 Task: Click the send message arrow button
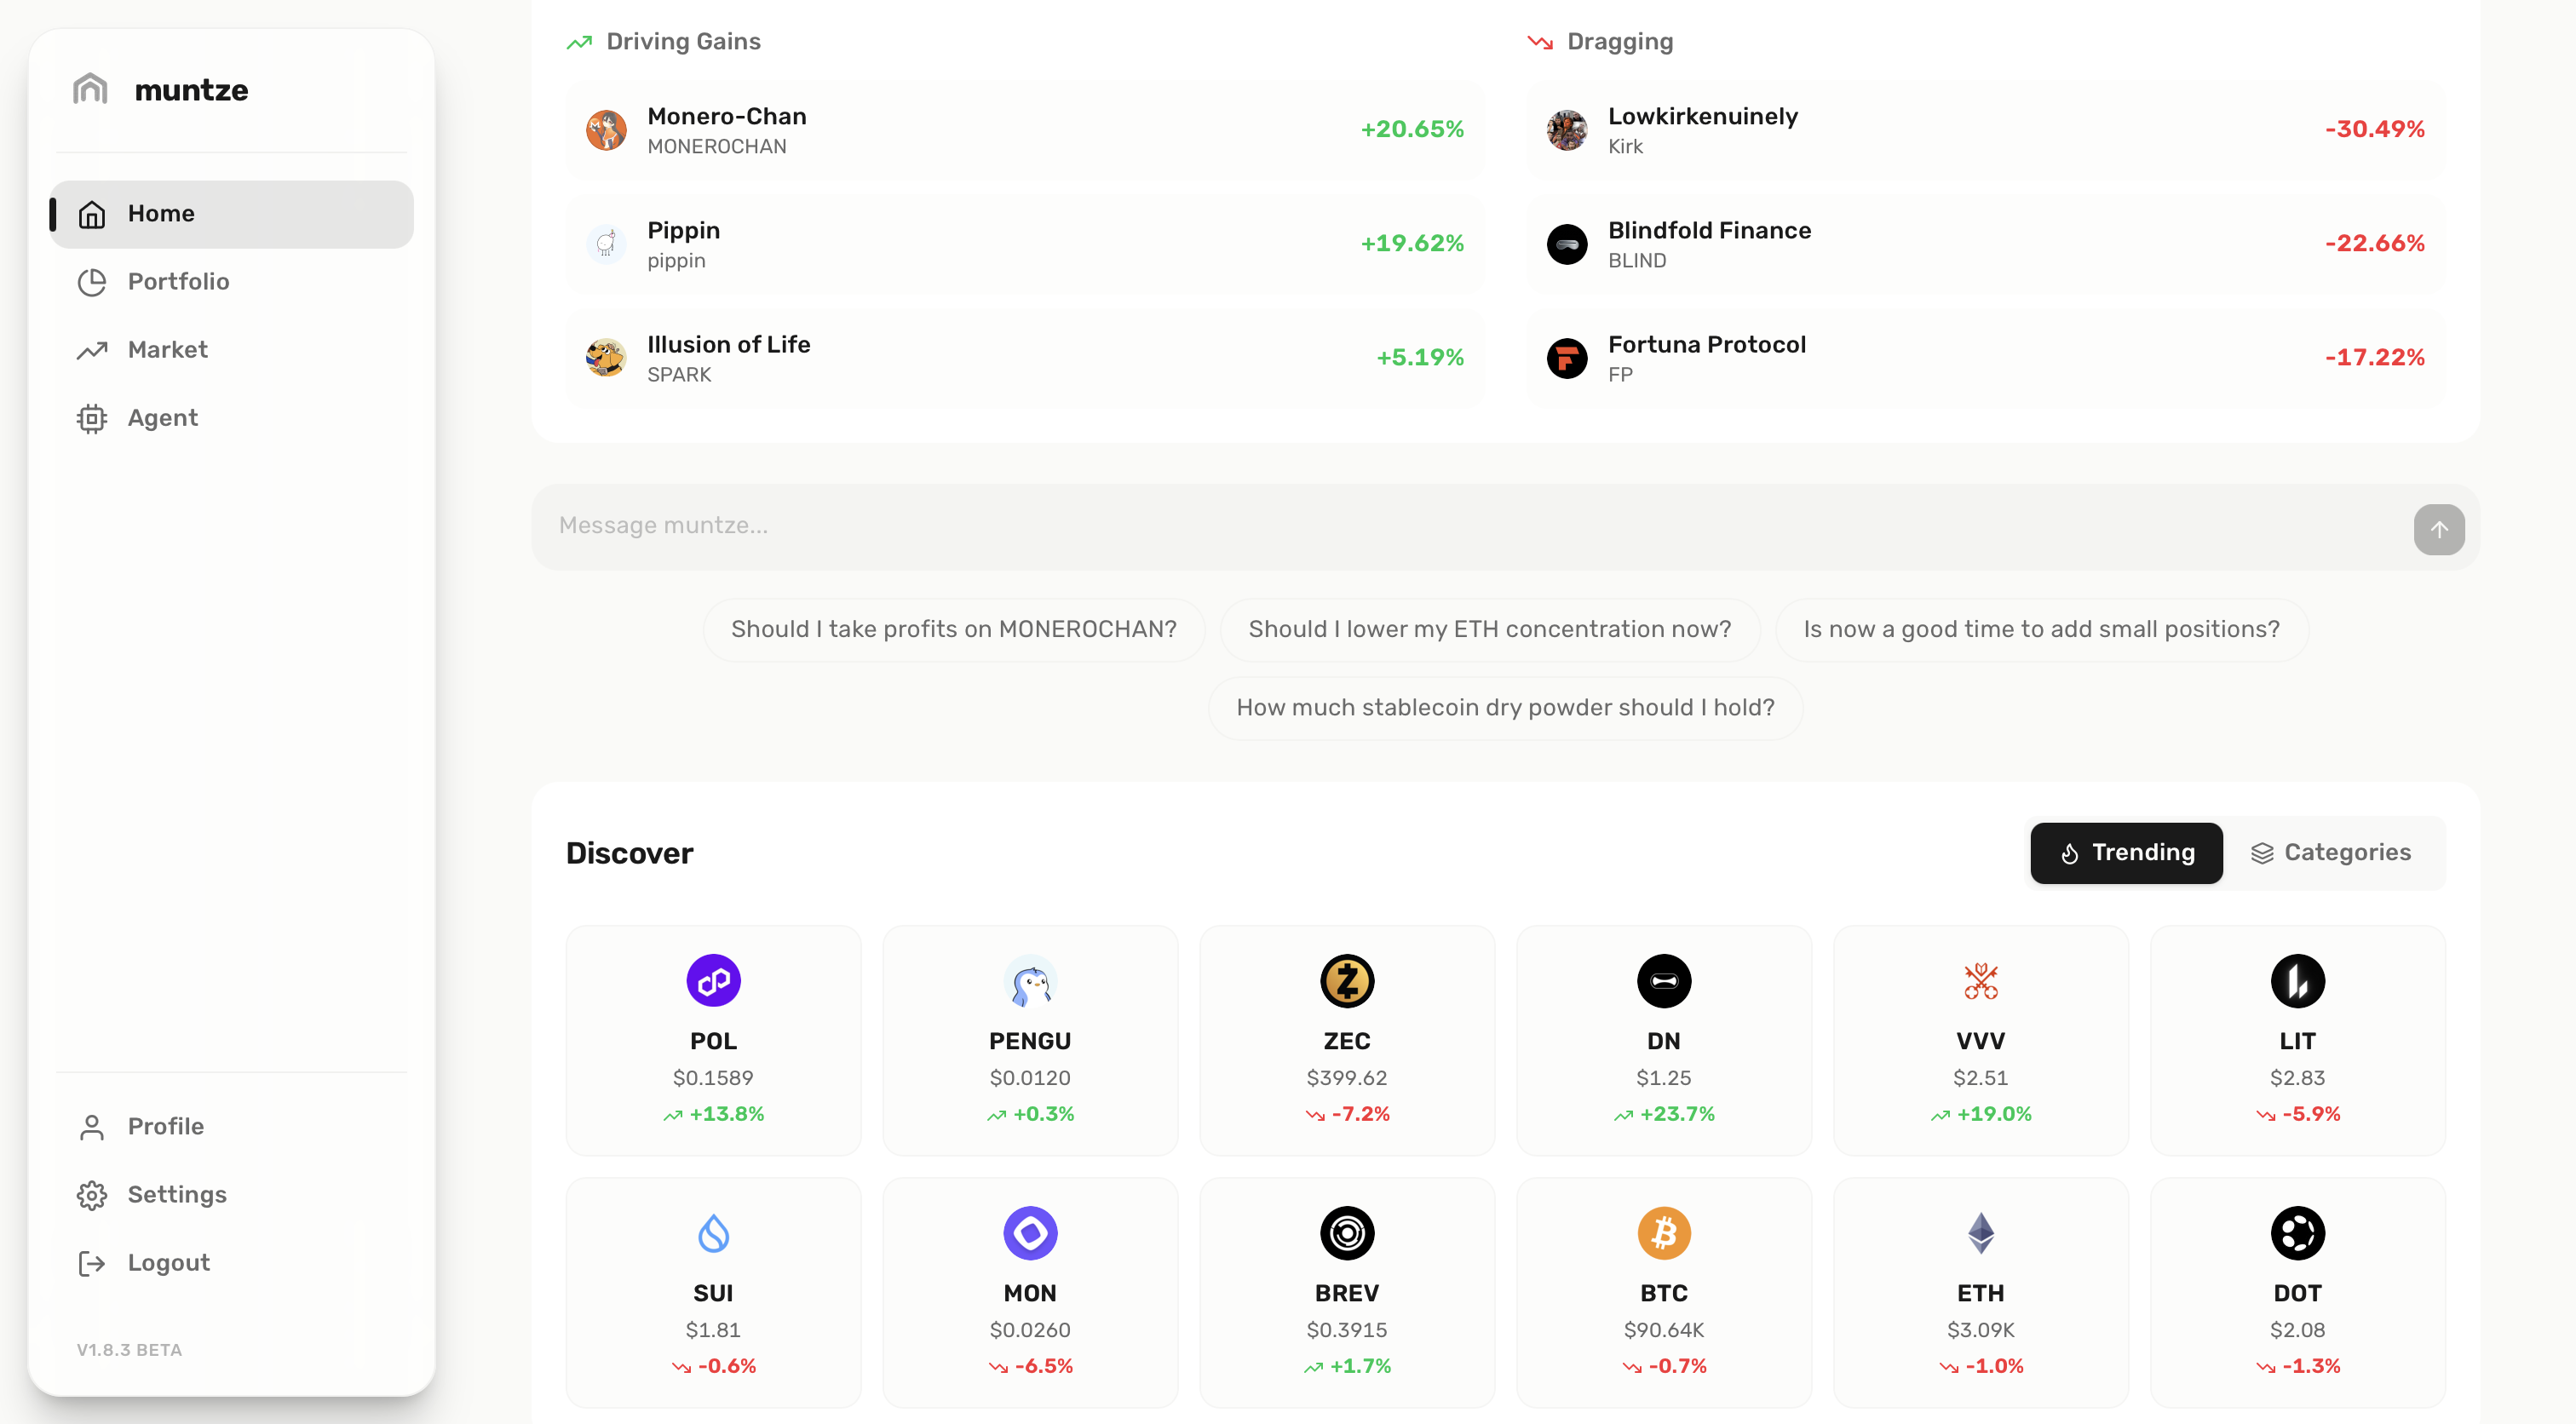pos(2438,529)
